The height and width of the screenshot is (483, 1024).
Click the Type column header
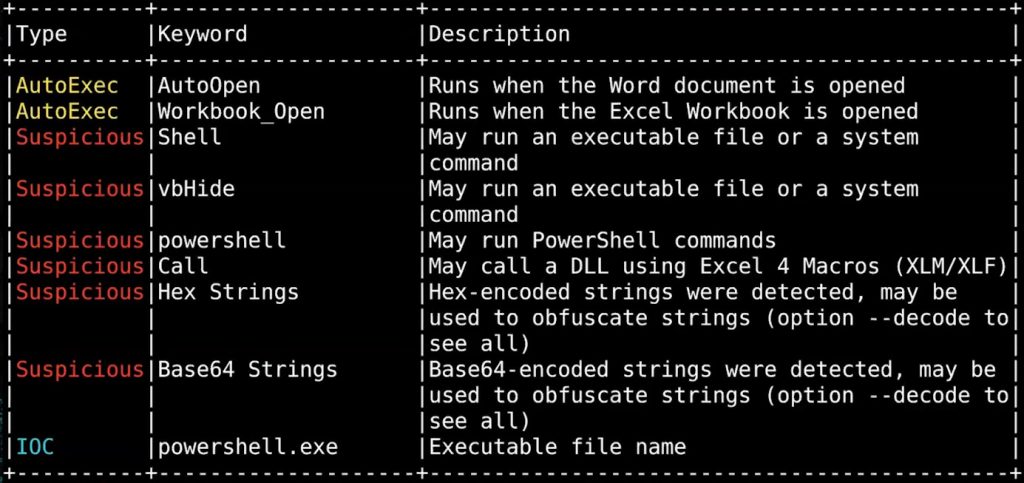click(42, 34)
